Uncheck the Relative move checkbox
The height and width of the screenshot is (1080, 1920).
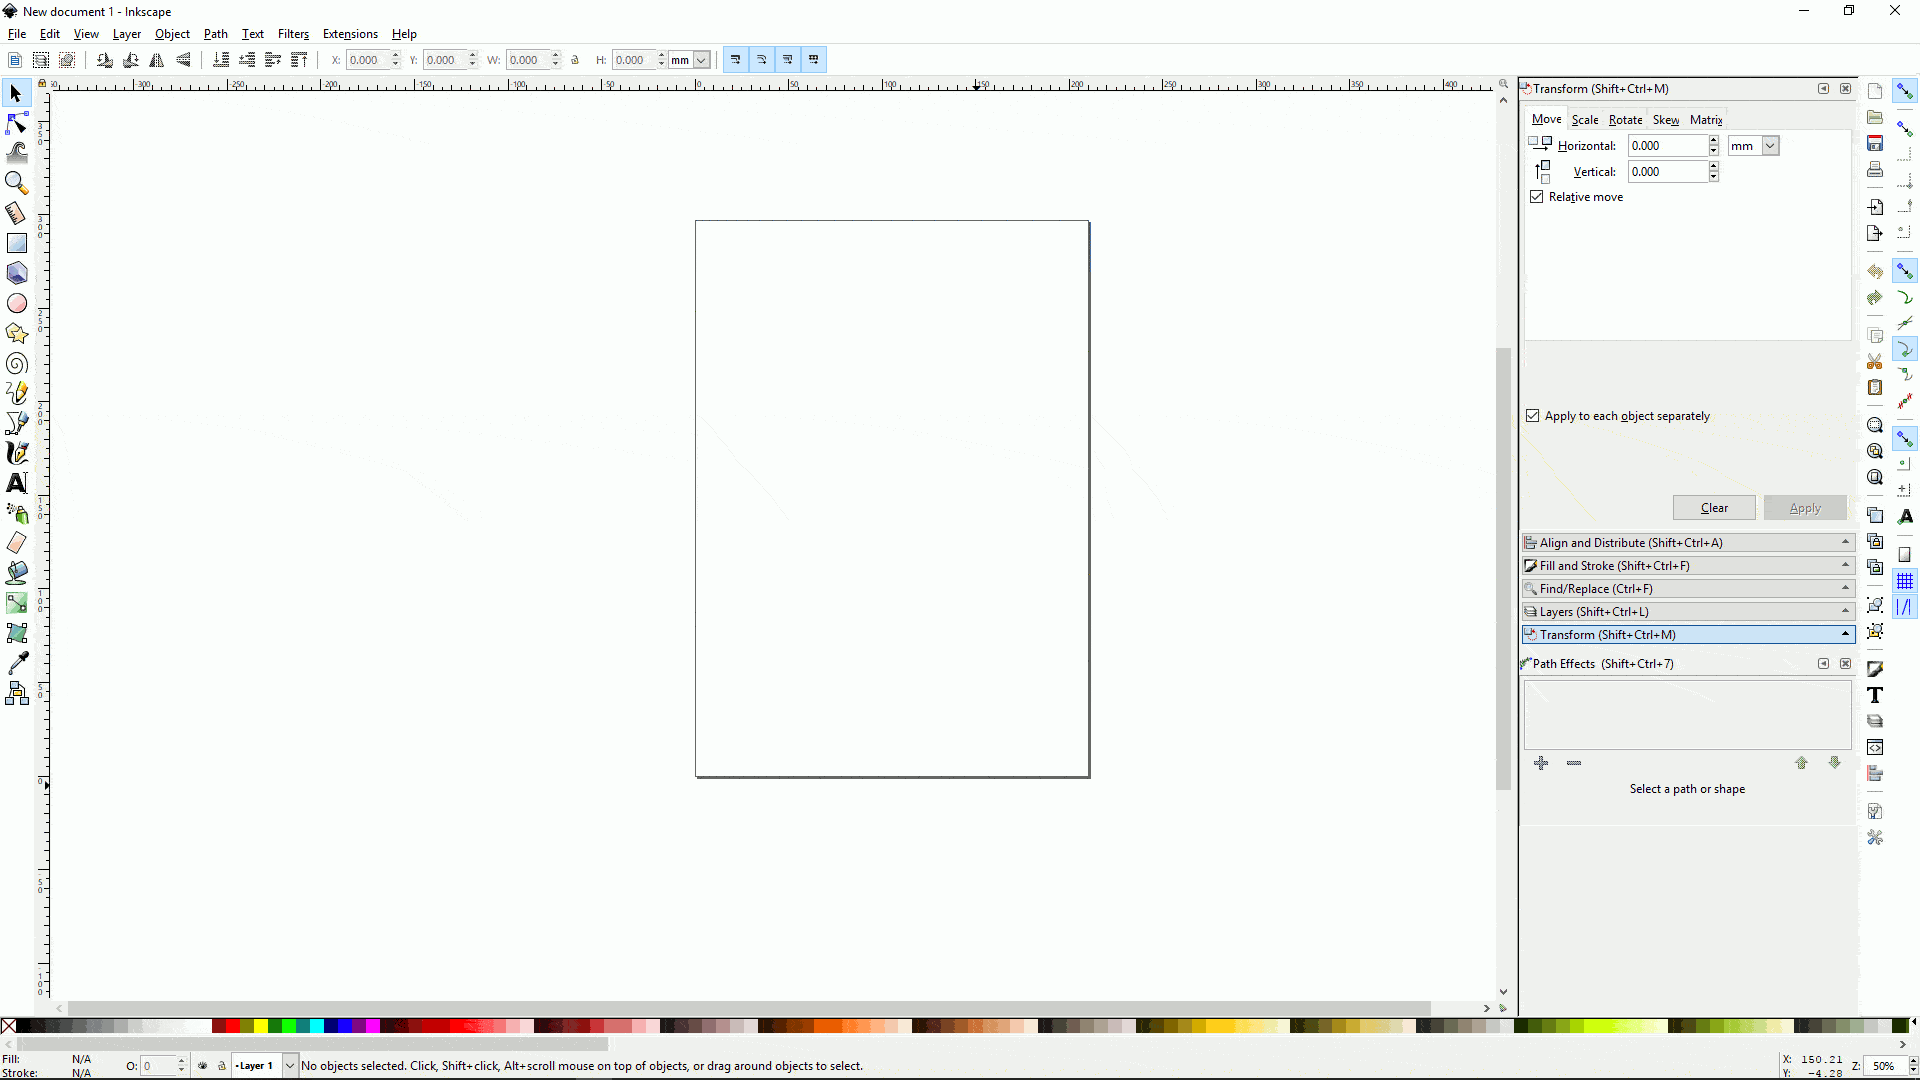click(1537, 197)
